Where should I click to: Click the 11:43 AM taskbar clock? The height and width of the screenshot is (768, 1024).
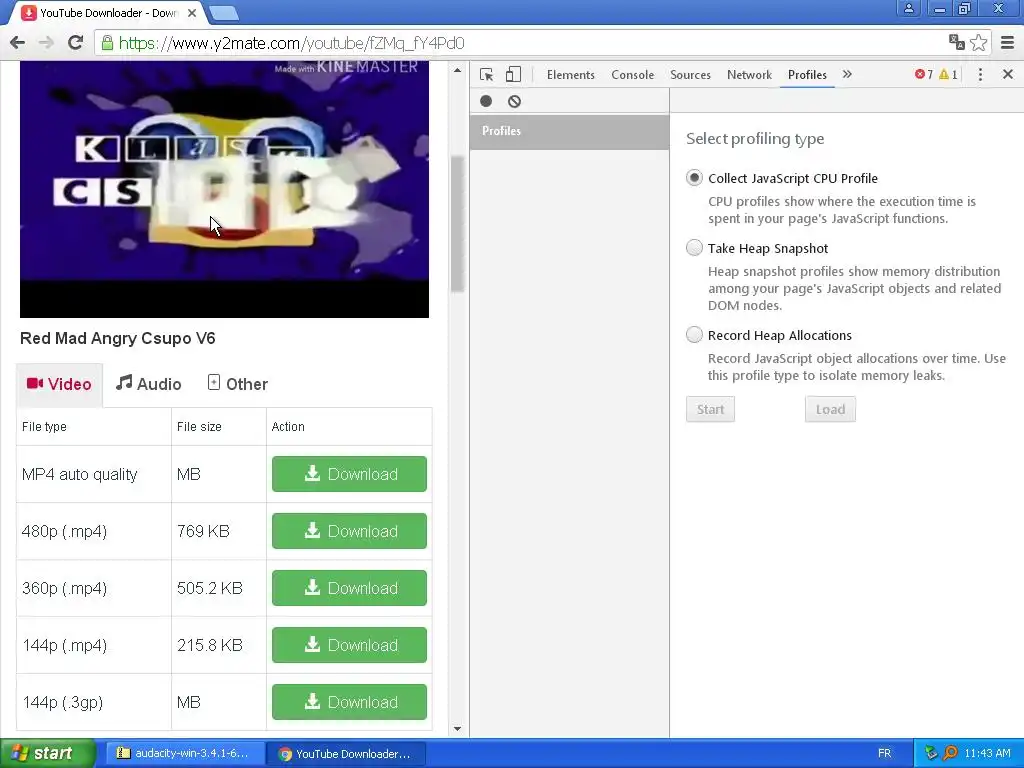pos(987,753)
